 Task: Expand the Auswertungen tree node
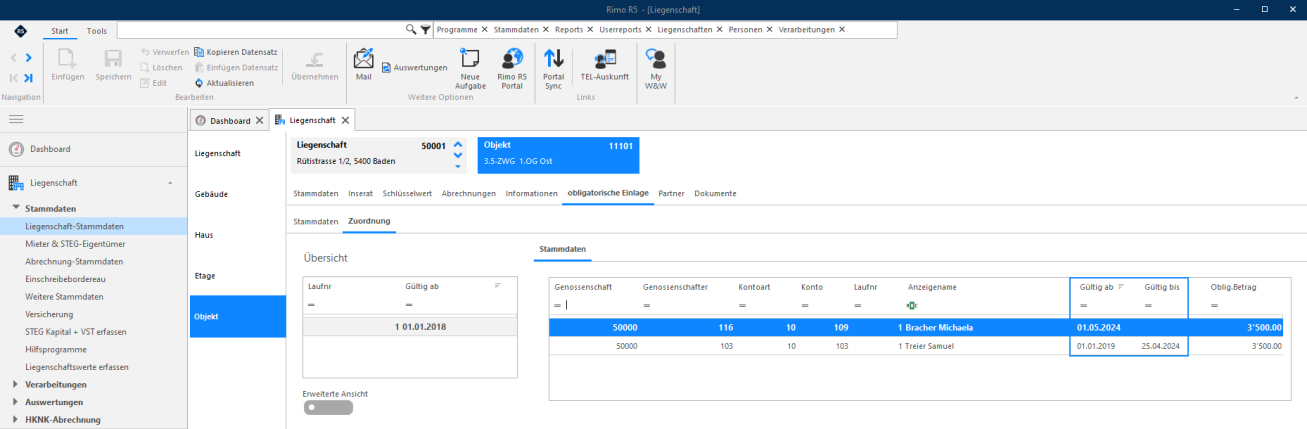[x=15, y=402]
